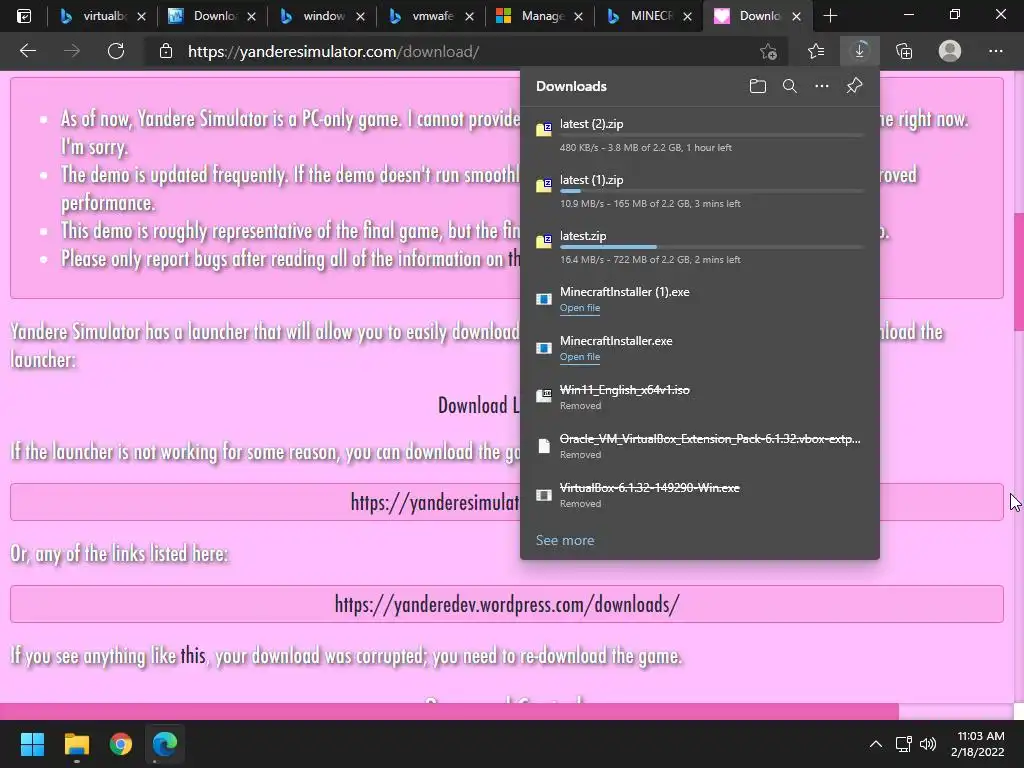Click the latest (2).zip file name
1024x768 pixels.
[x=591, y=124]
